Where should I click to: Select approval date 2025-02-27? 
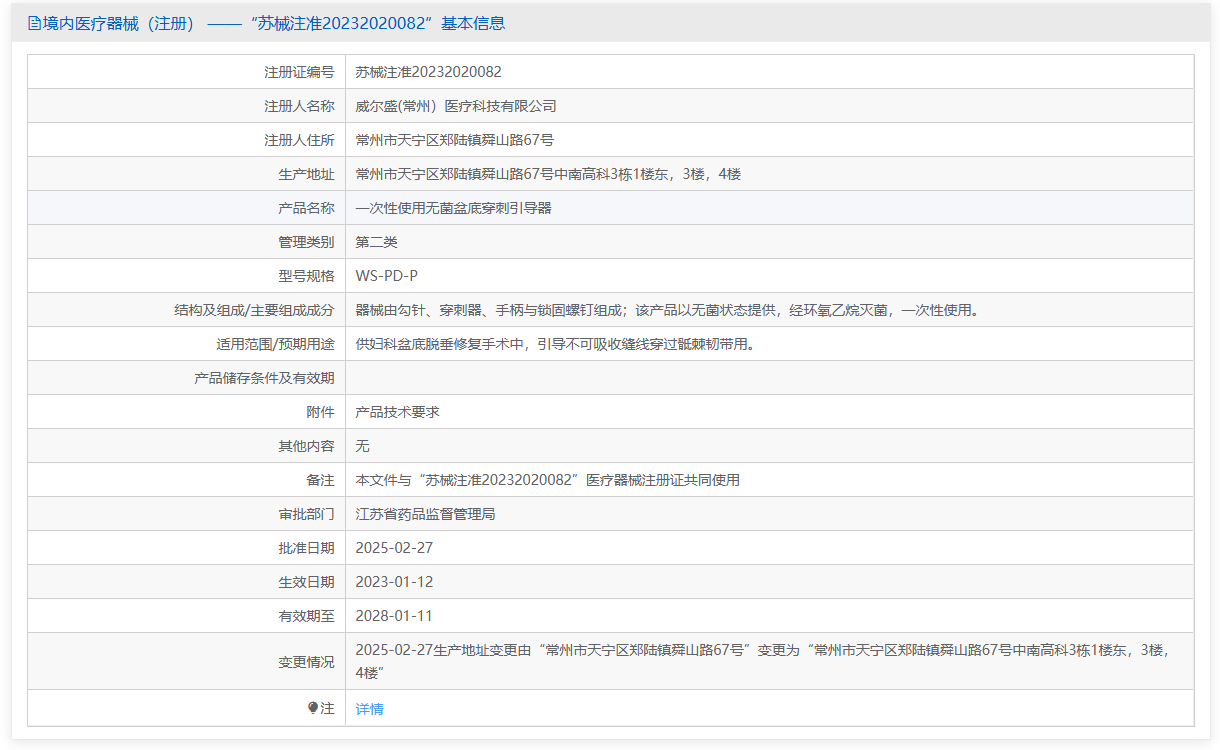394,548
